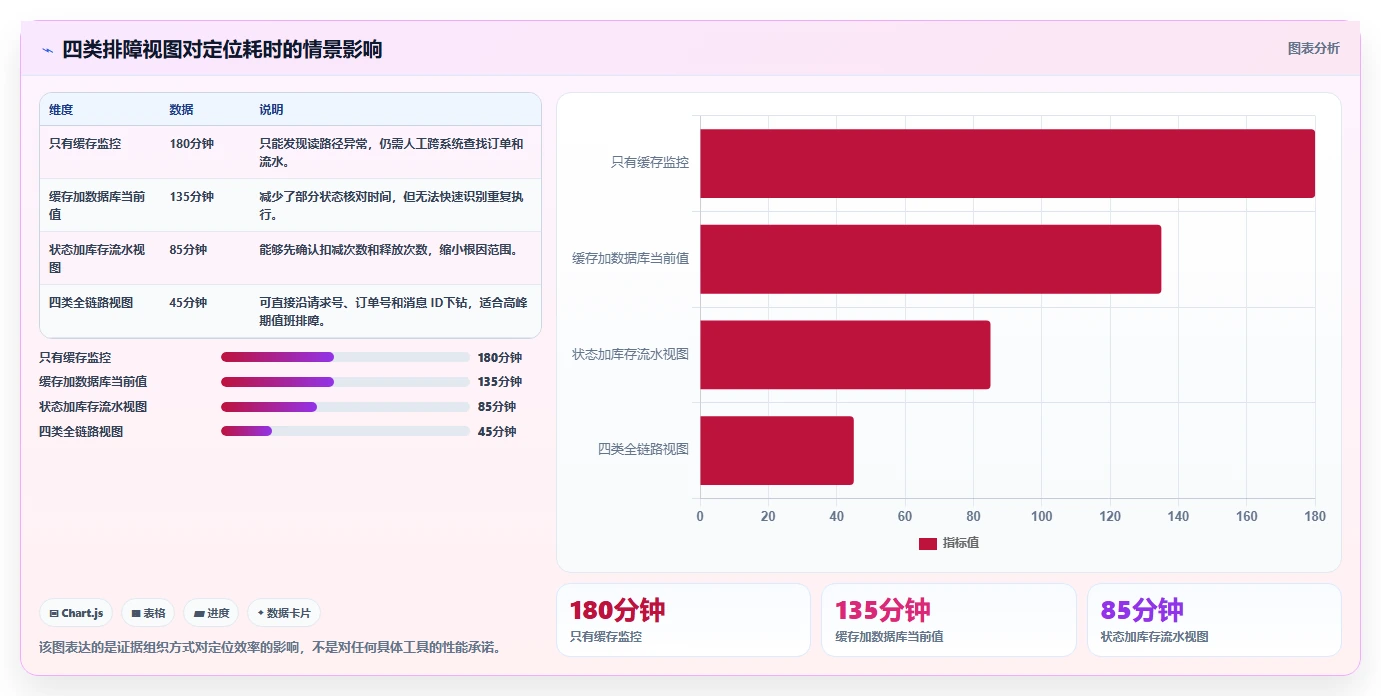The height and width of the screenshot is (696, 1381).
Task: Click the 图表分析 label in header
Action: 1313,48
